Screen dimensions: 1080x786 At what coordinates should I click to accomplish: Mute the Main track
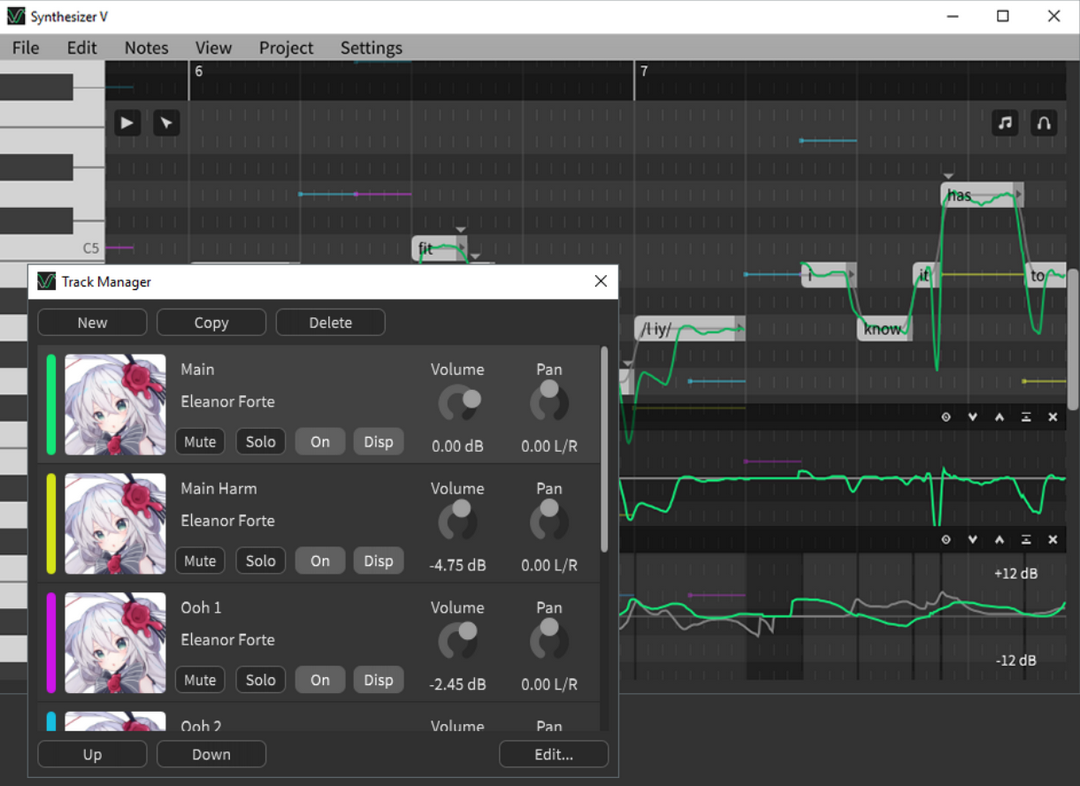tap(200, 442)
